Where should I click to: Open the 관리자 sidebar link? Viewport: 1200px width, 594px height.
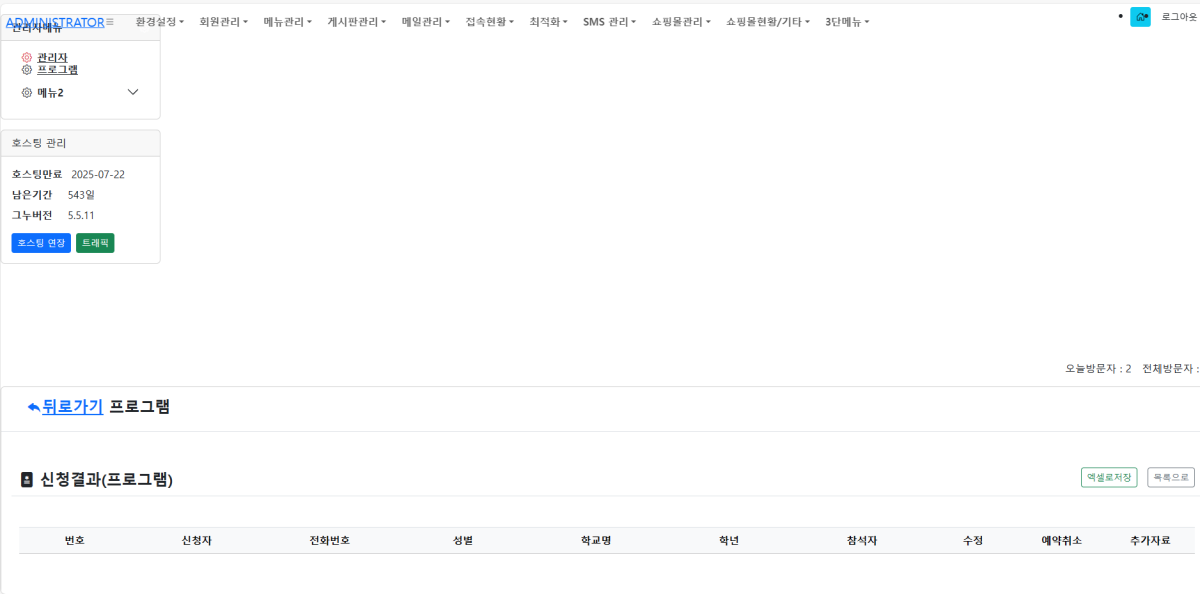(x=52, y=58)
